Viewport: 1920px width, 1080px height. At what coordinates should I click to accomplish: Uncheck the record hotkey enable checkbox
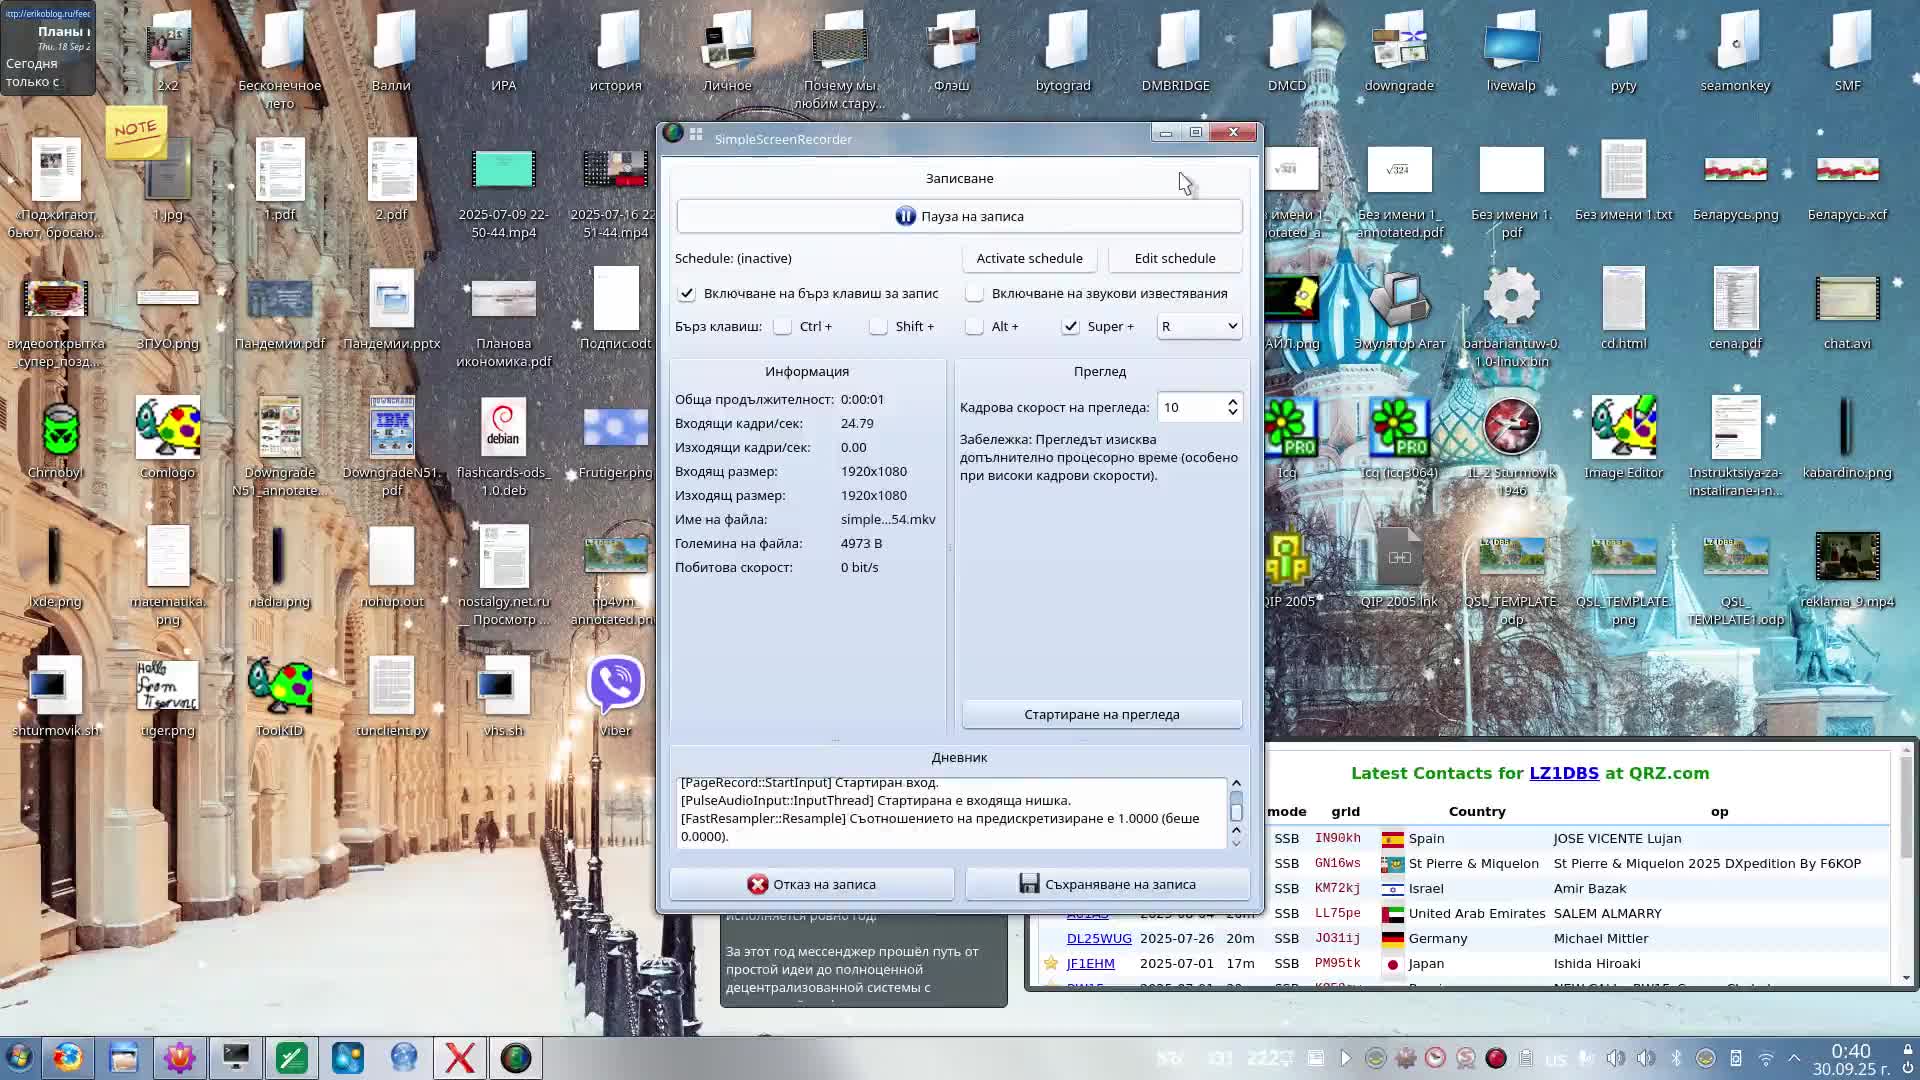pos(687,293)
